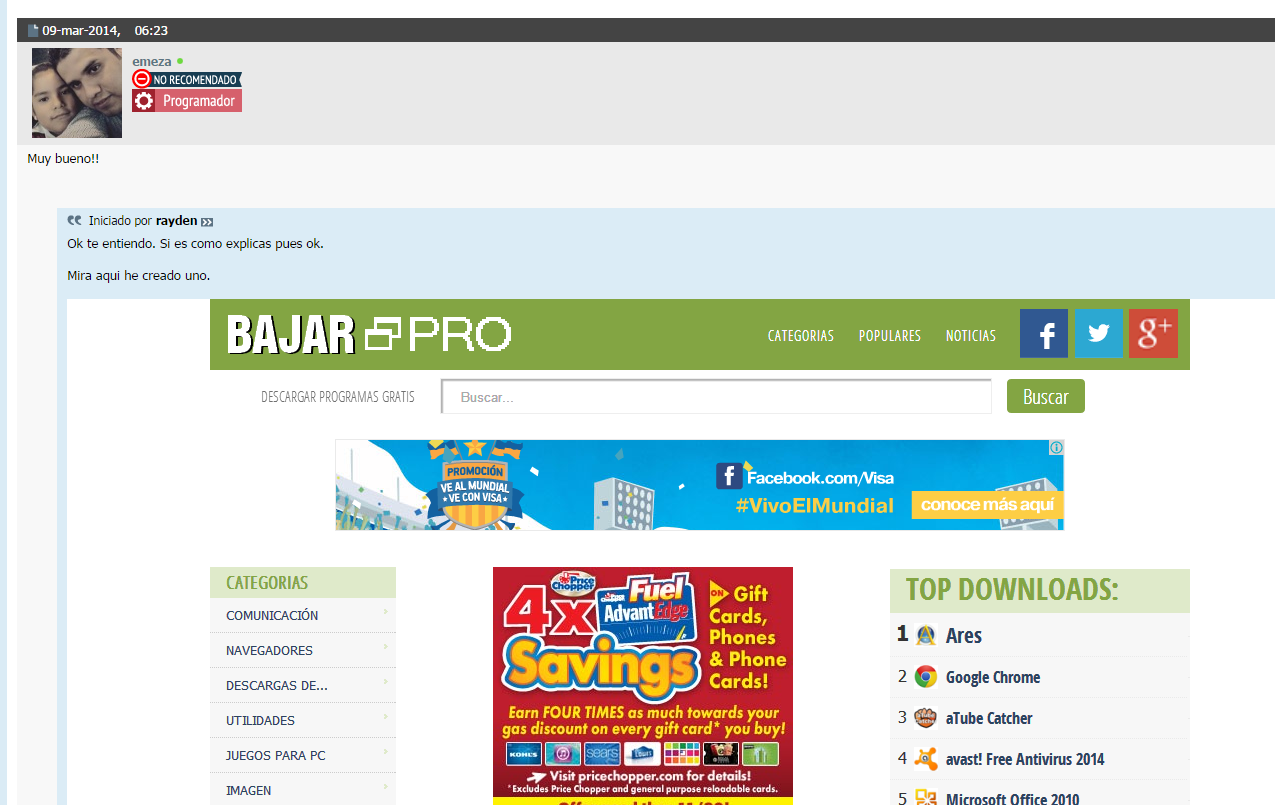Open the NOTICIAS menu item

click(x=971, y=336)
